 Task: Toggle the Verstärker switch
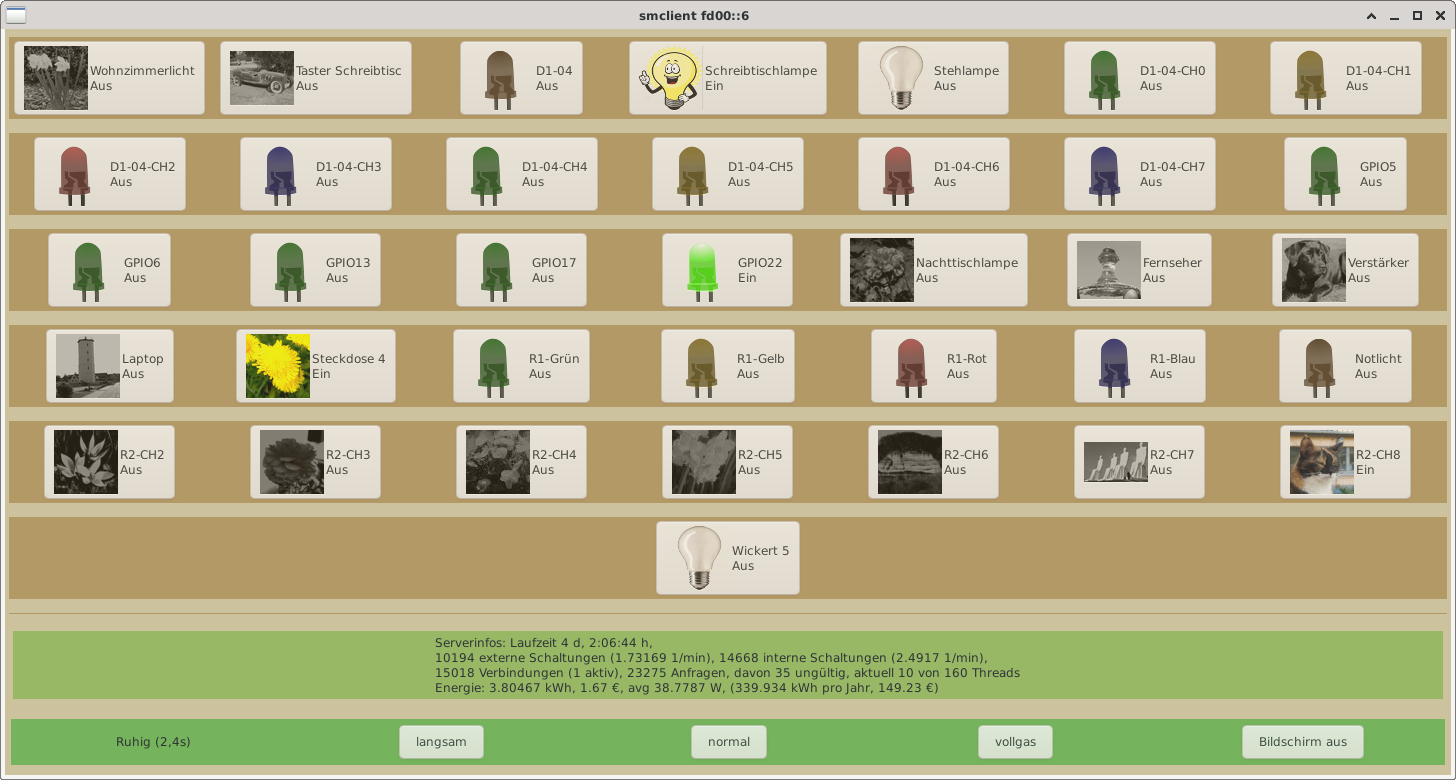point(1345,270)
